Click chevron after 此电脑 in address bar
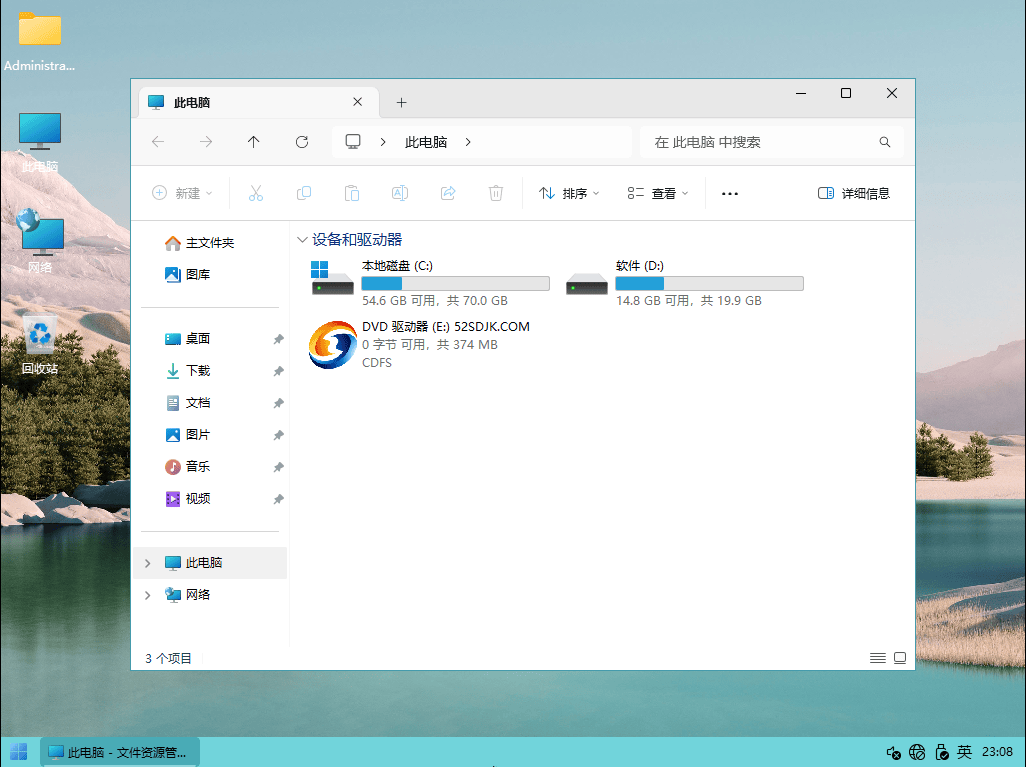The width and height of the screenshot is (1026, 767). coord(468,142)
